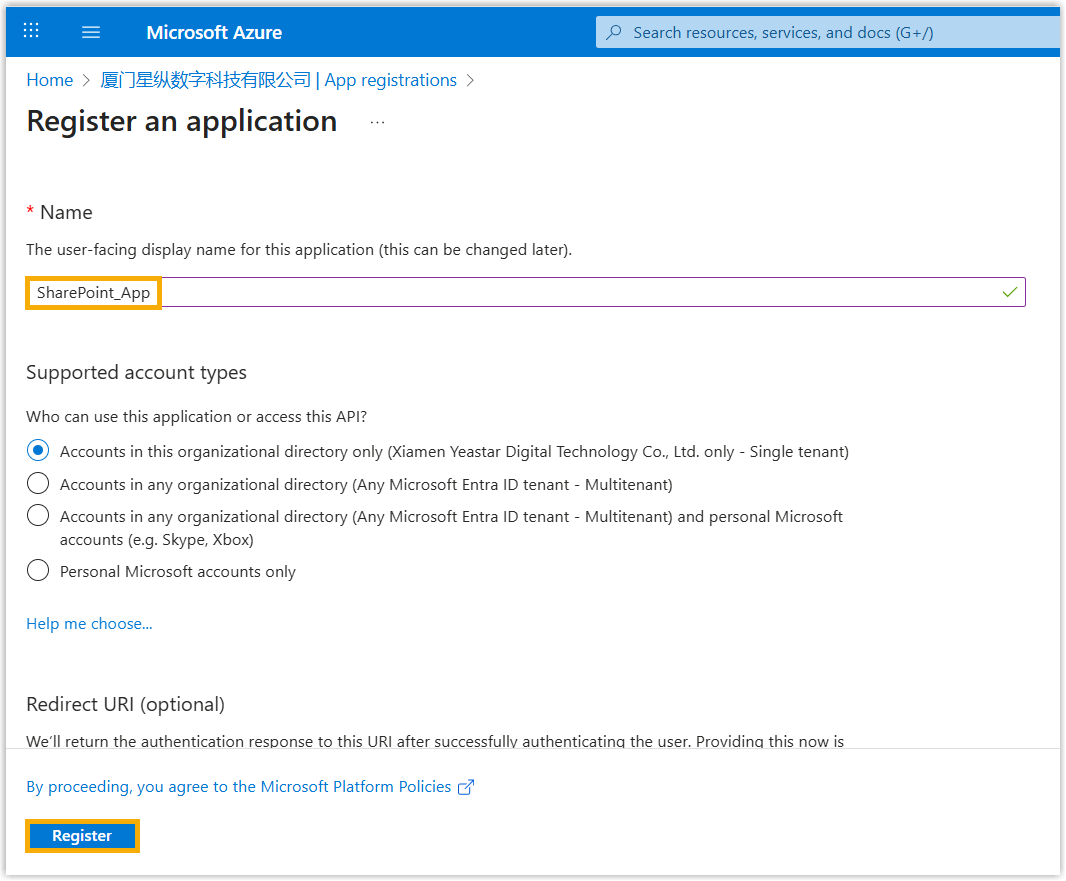Click the chevron after Home breadcrumb
Viewport: 1066px width, 881px height.
87,81
